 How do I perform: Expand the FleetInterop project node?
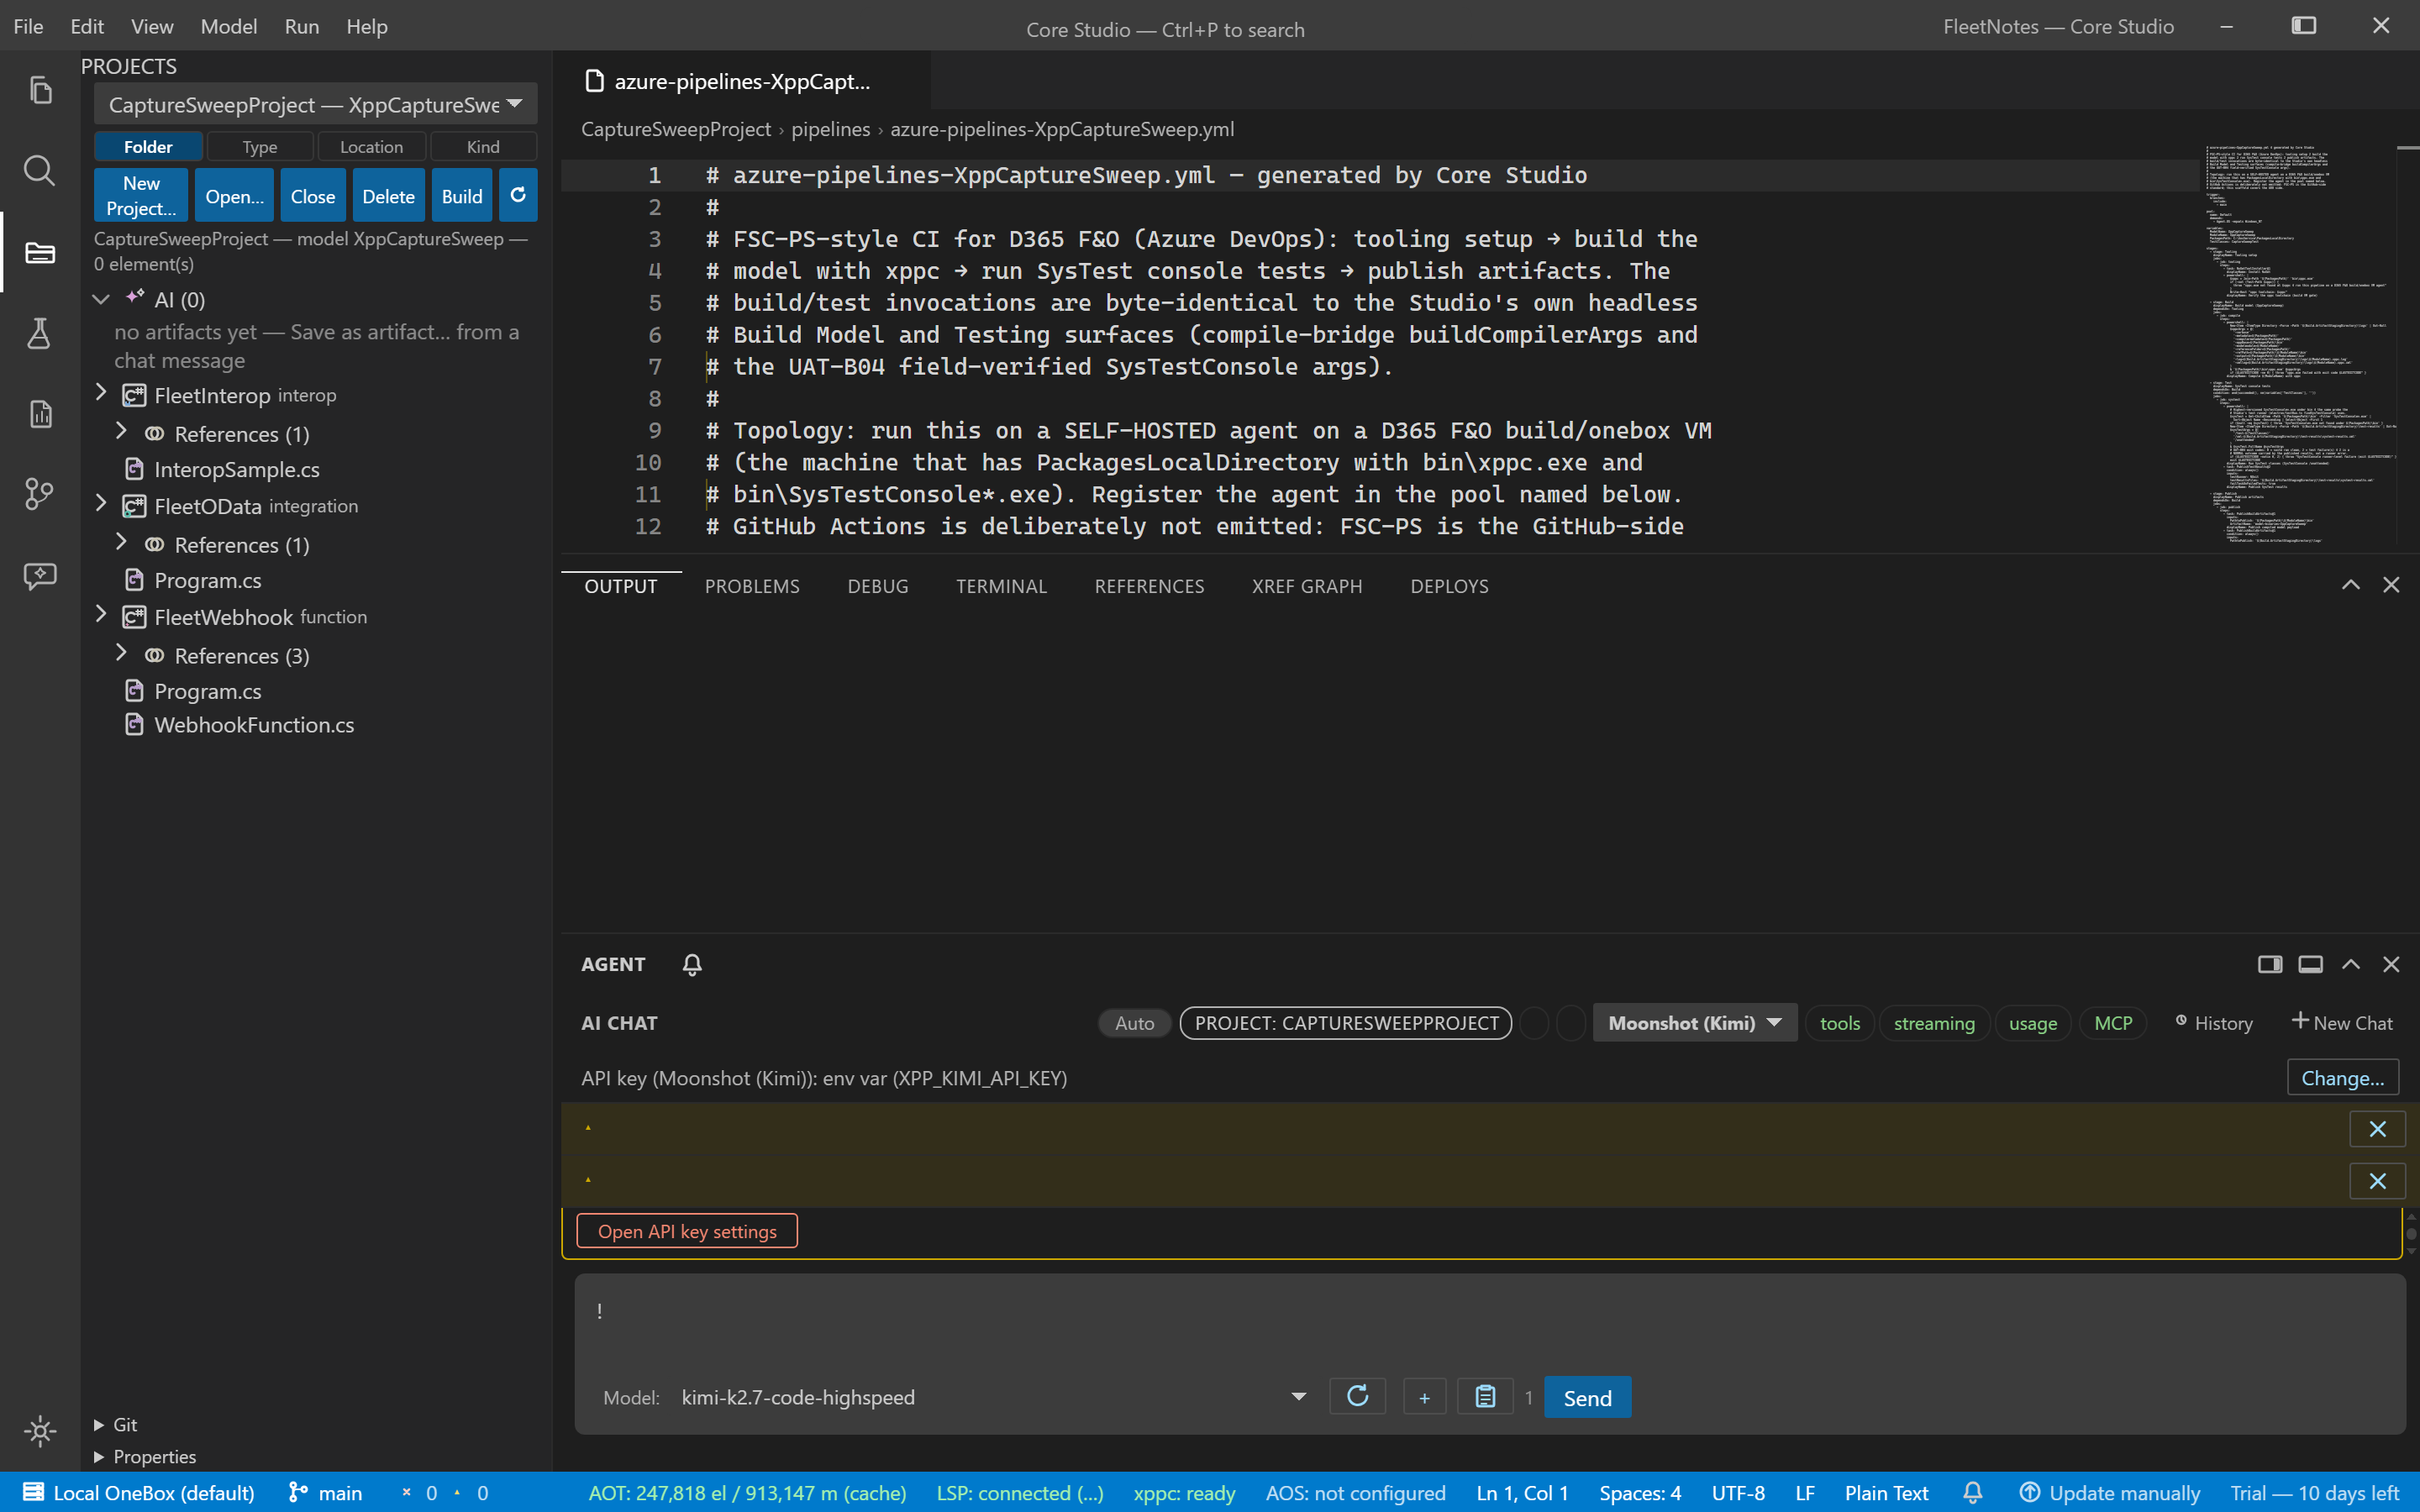pos(101,394)
